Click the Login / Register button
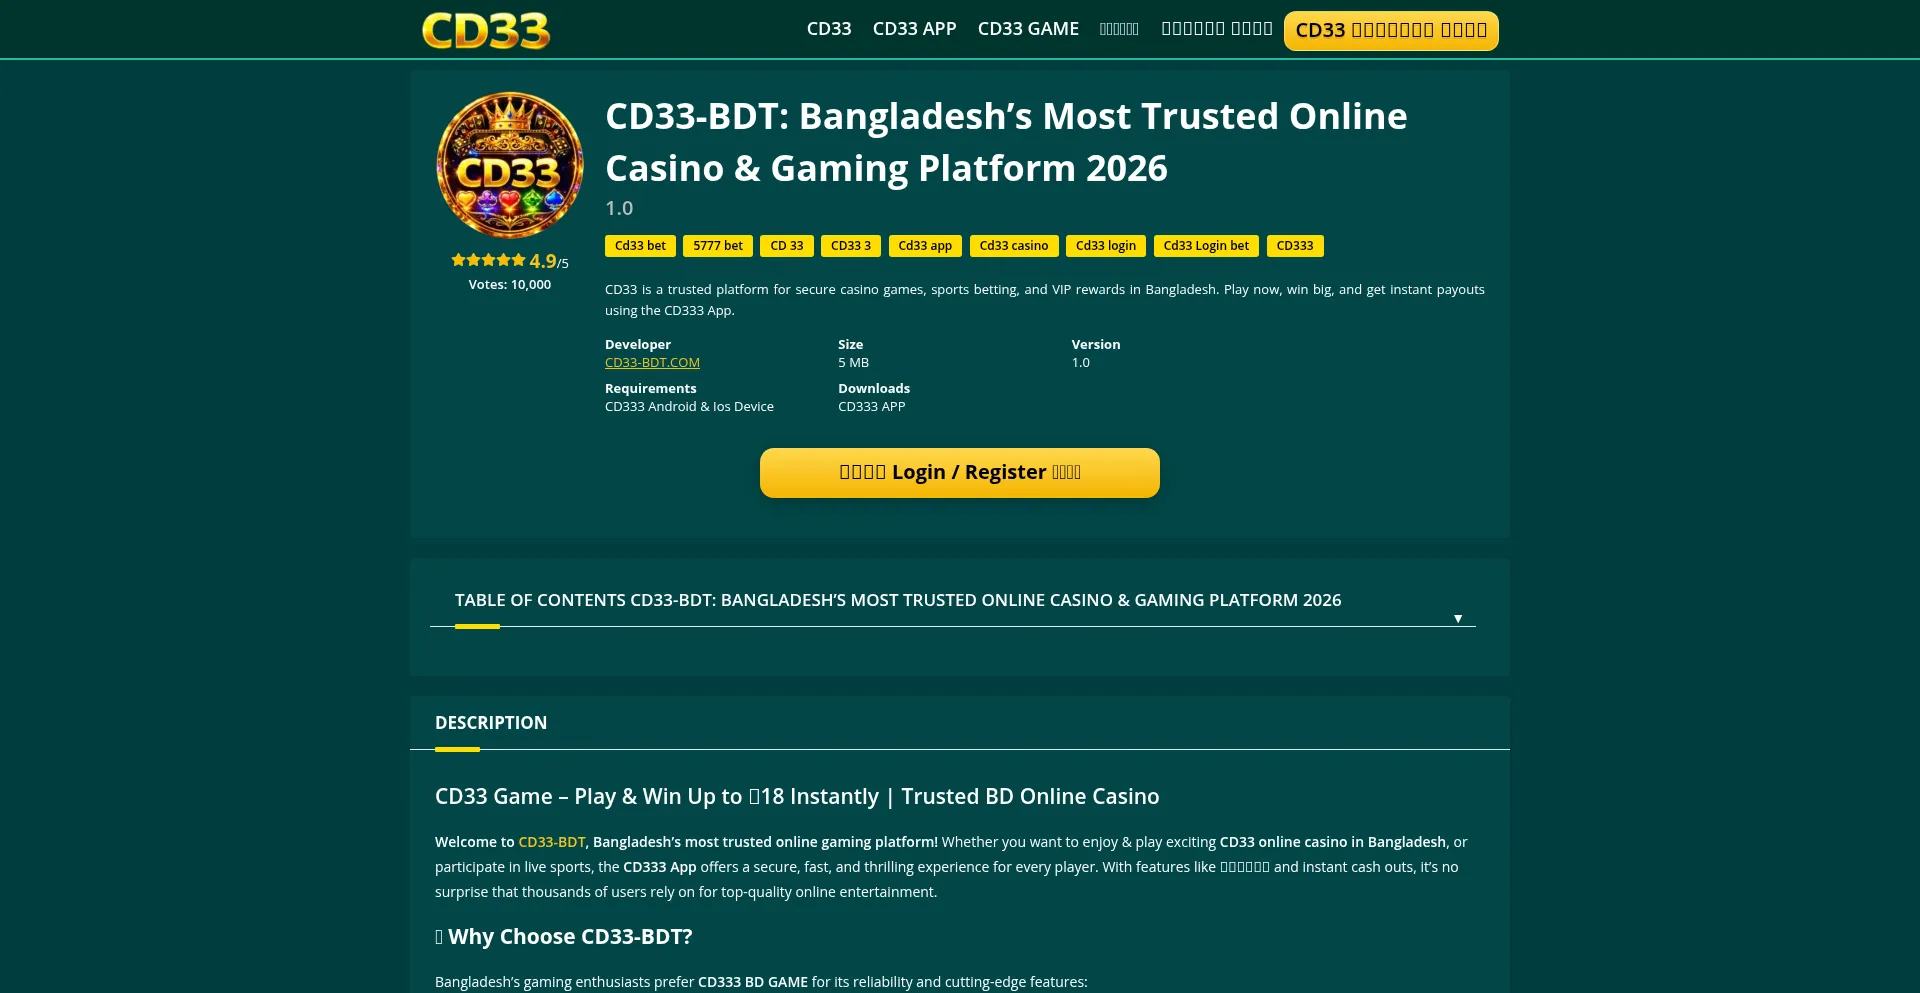The width and height of the screenshot is (1920, 993). 960,472
